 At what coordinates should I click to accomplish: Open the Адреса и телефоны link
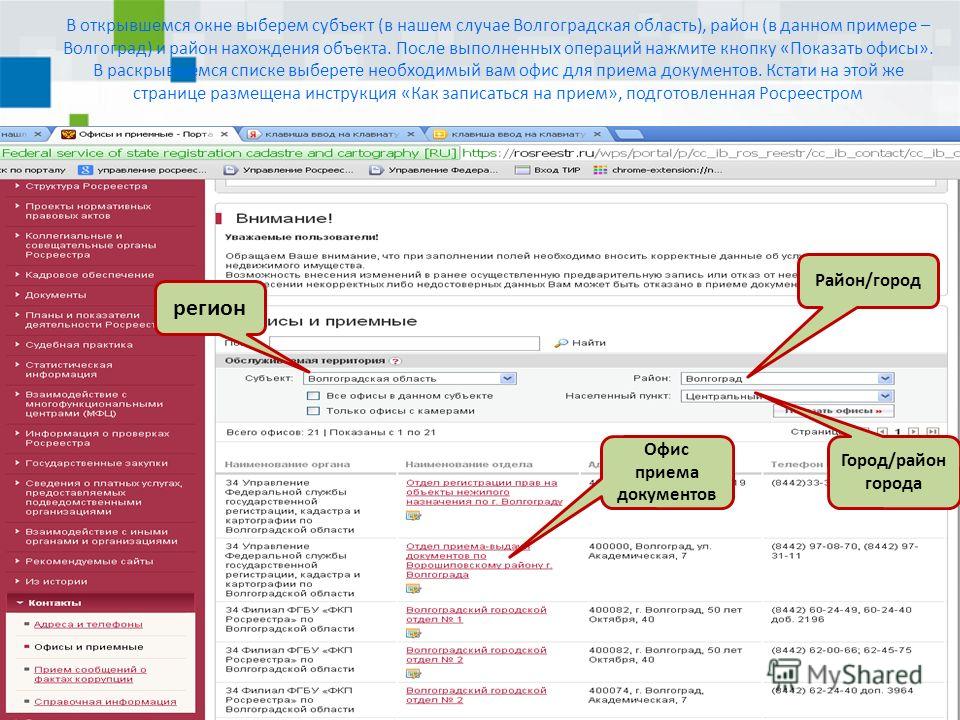coord(88,624)
